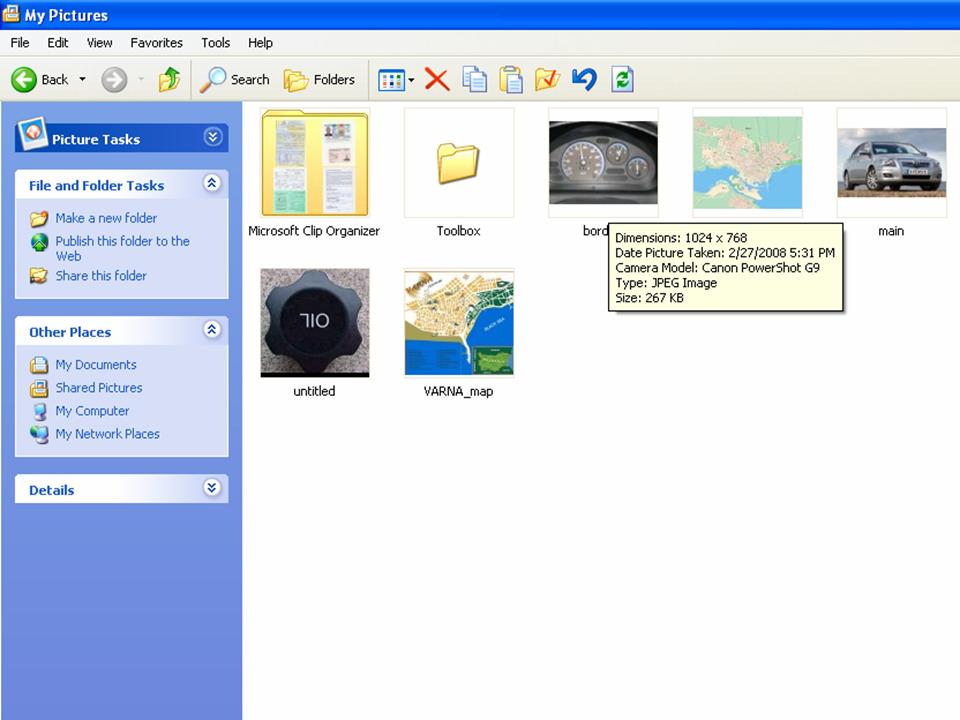Viewport: 960px width, 720px height.
Task: Open the File menu
Action: coord(20,43)
